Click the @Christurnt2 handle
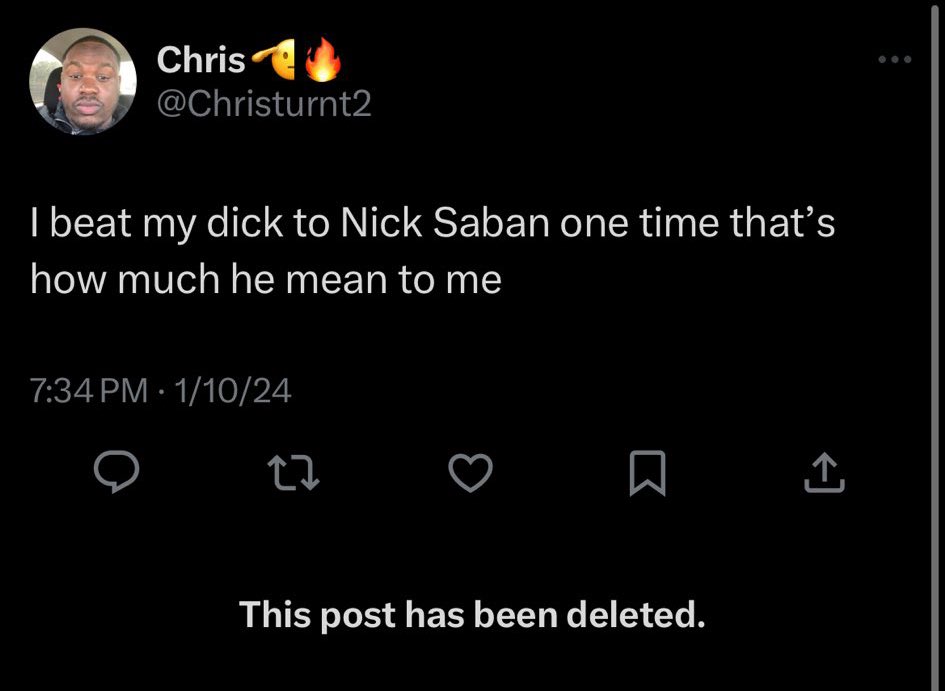 (264, 104)
